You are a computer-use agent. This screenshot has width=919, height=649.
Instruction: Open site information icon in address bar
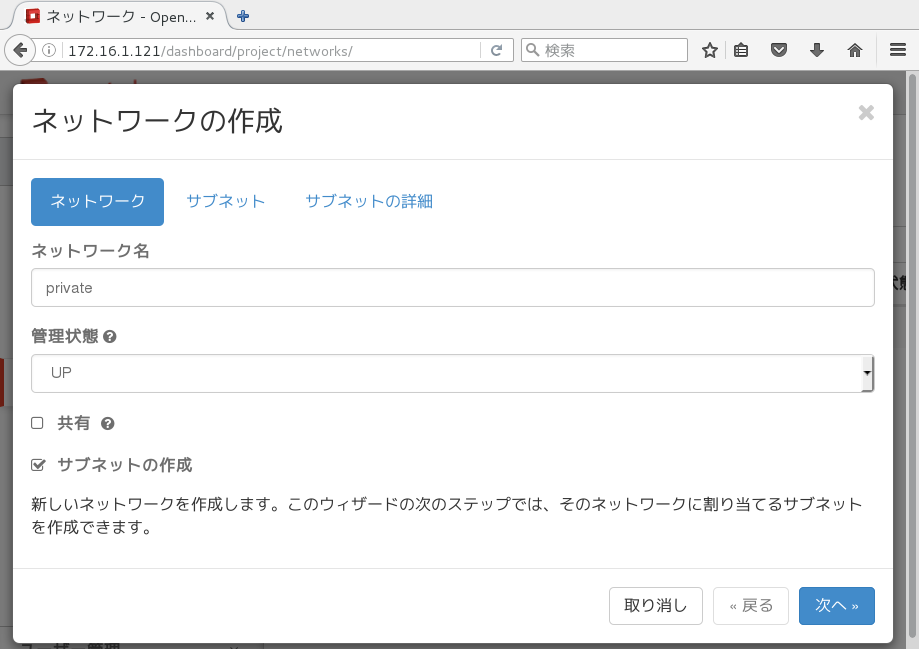tap(49, 50)
